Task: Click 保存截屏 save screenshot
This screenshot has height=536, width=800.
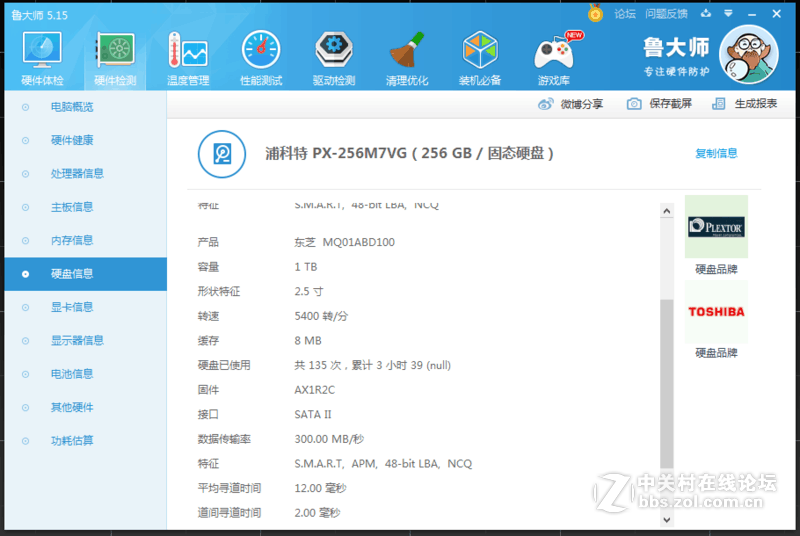Action: tap(659, 104)
